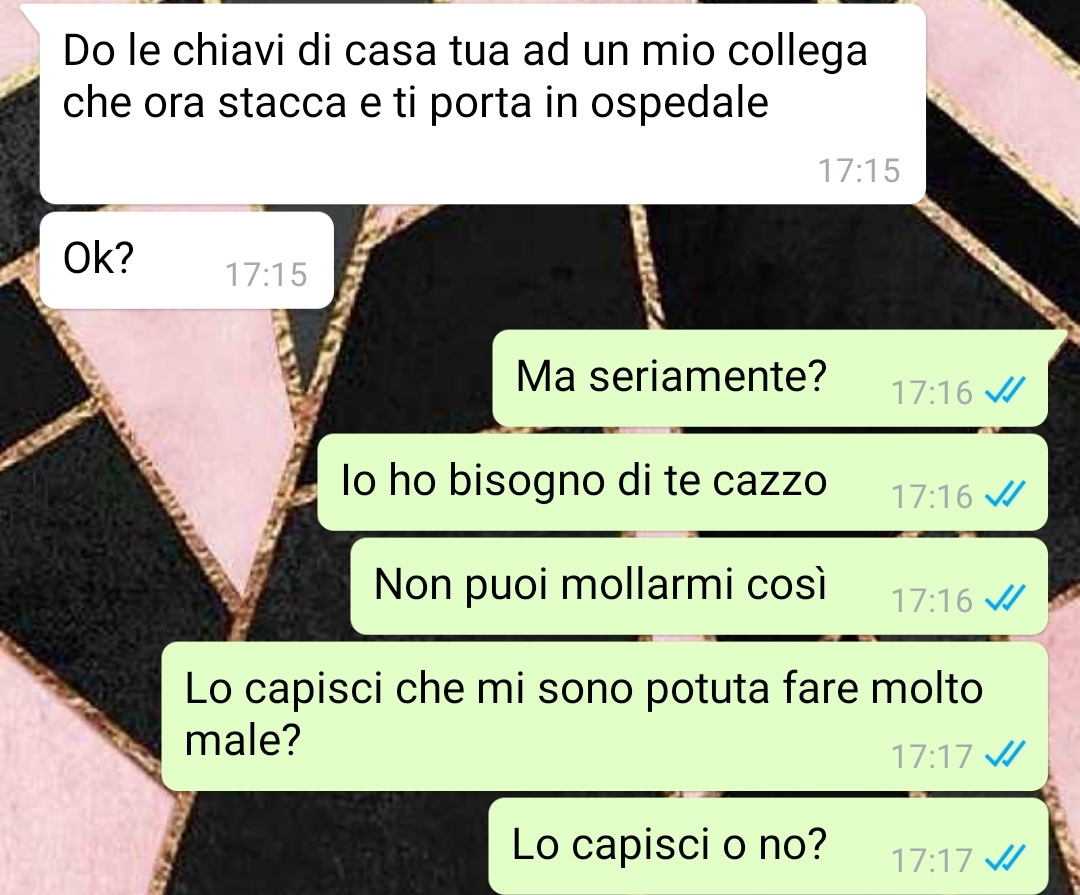Viewport: 1080px width, 895px height.
Task: Select the 'Non puoi mollarmi così' bubble
Action: tap(699, 586)
